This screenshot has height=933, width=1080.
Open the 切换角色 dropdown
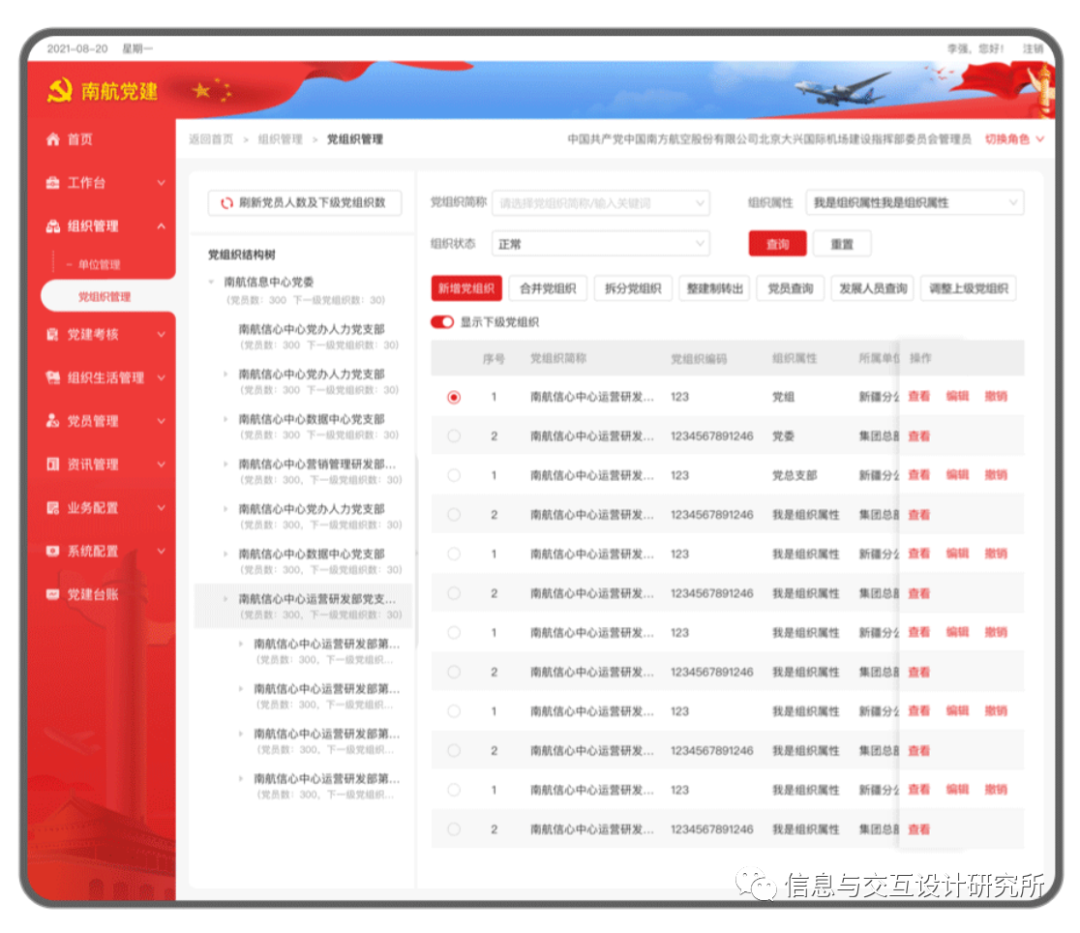[1014, 139]
